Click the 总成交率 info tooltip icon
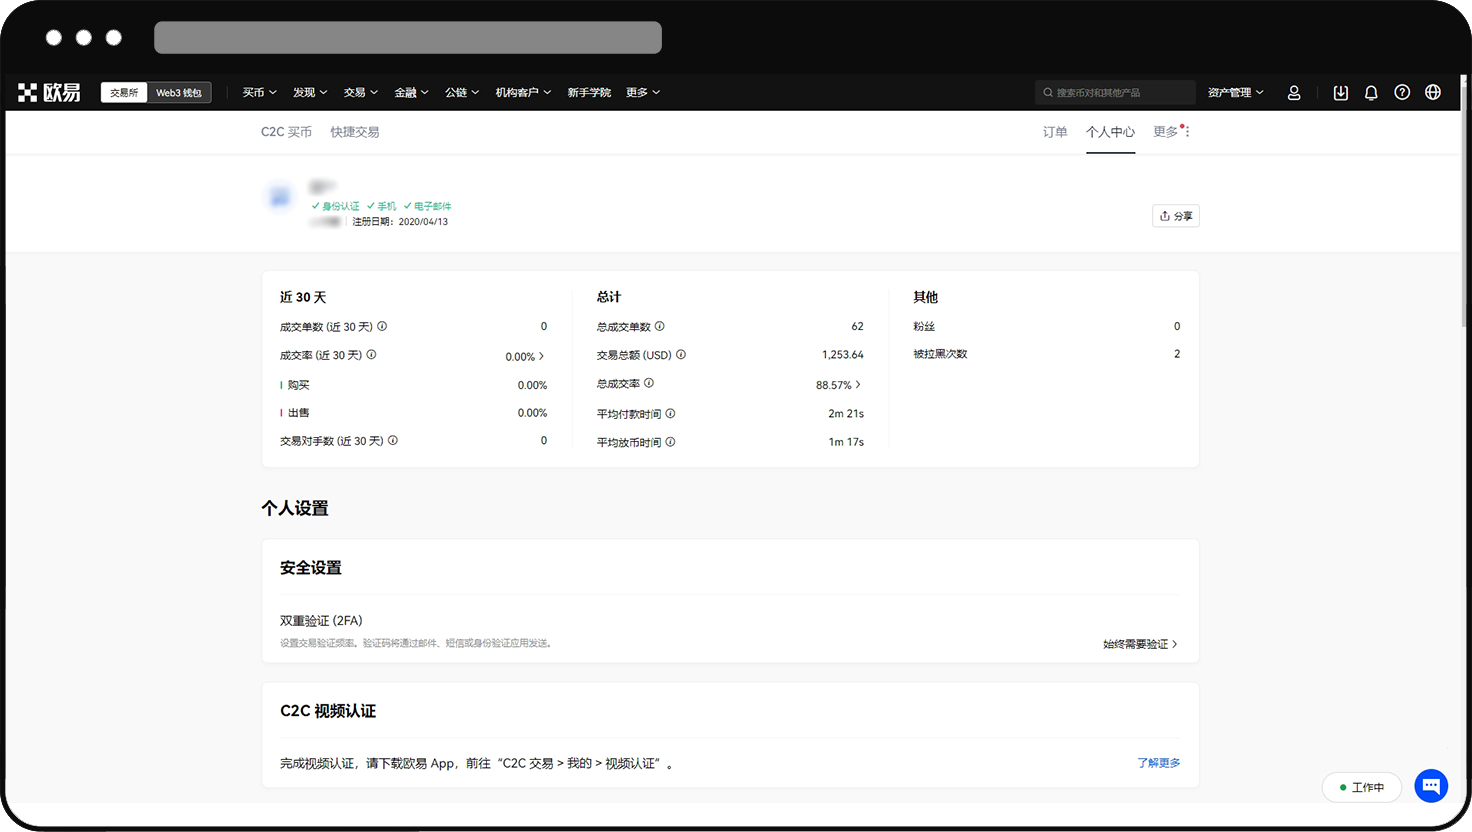Viewport: 1472px width, 832px height. pos(651,384)
